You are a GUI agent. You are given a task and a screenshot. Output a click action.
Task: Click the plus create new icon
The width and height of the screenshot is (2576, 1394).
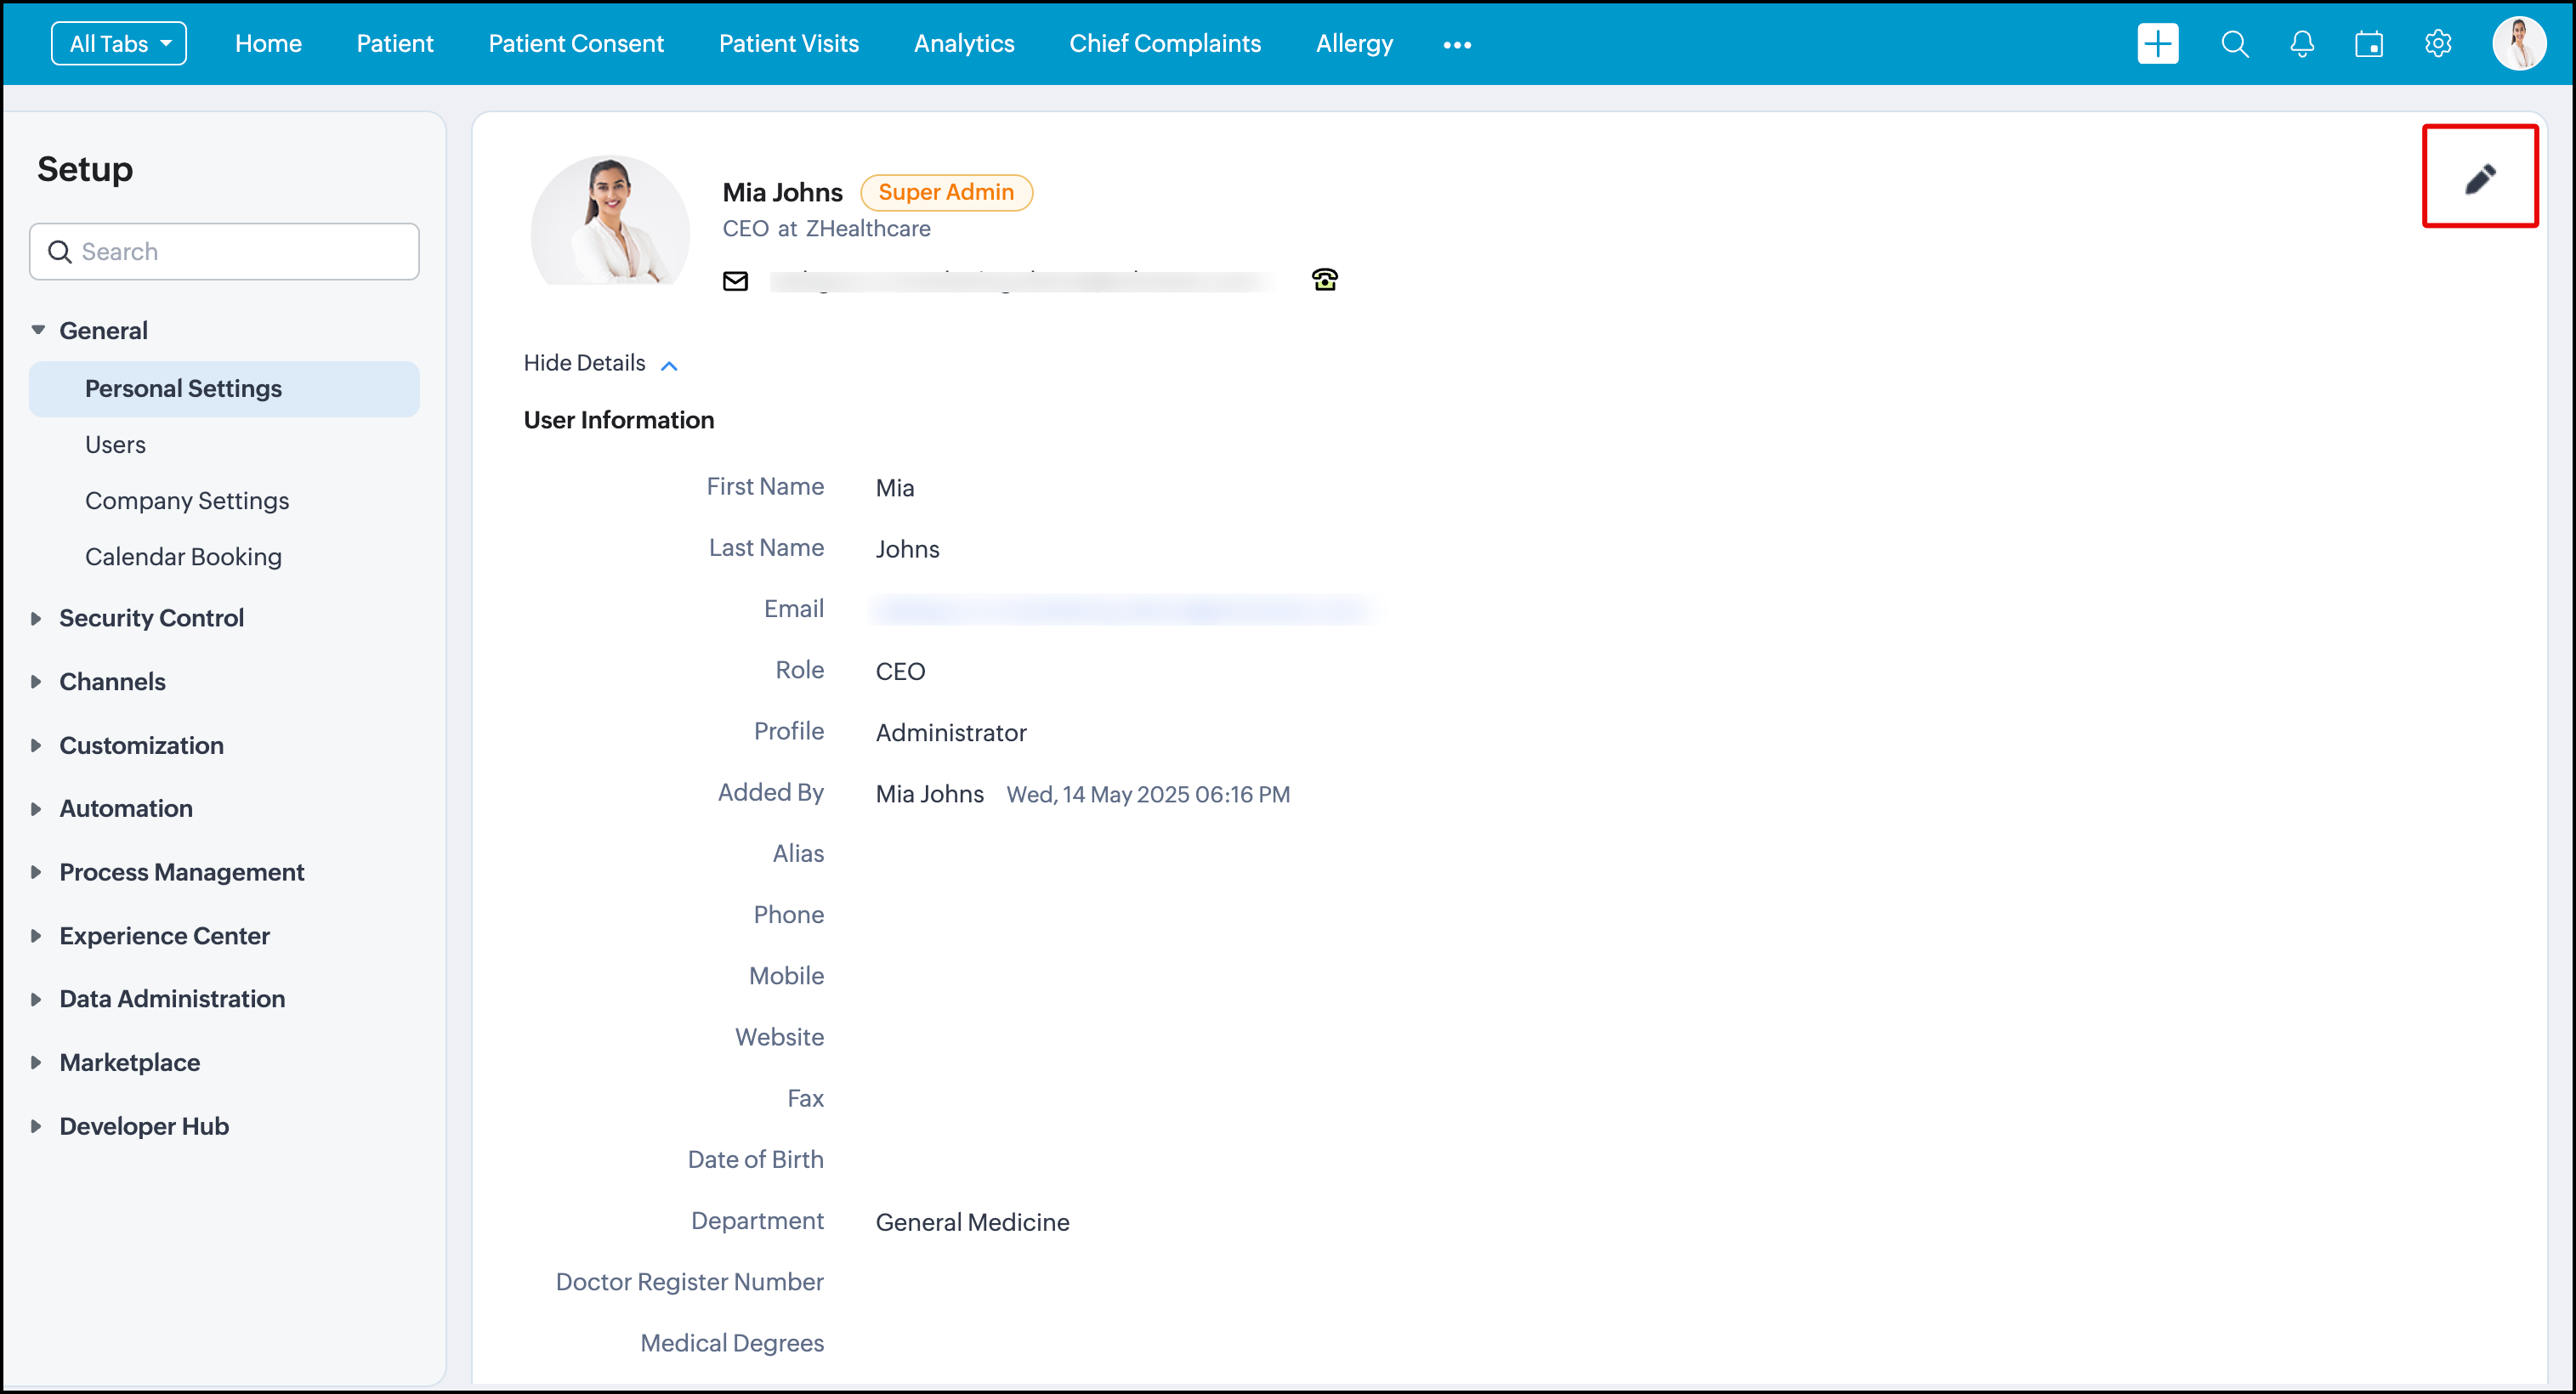point(2157,44)
